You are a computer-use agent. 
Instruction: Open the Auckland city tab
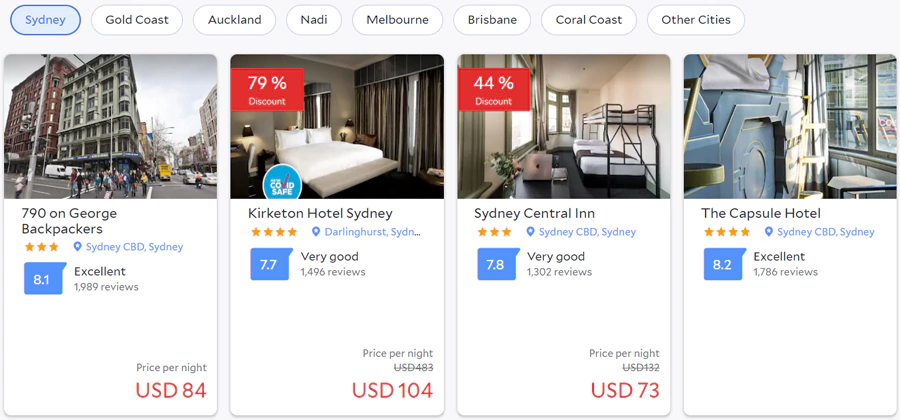pyautogui.click(x=235, y=20)
